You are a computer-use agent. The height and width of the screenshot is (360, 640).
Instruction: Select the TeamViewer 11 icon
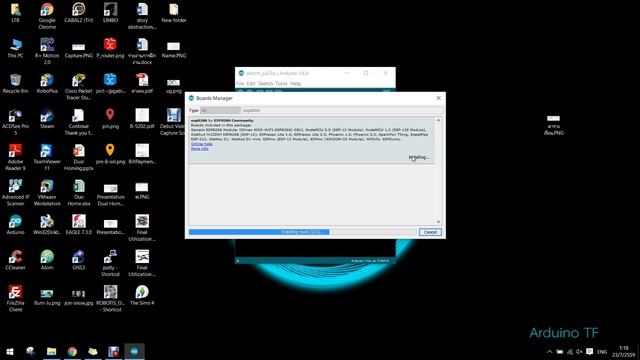pos(47,158)
